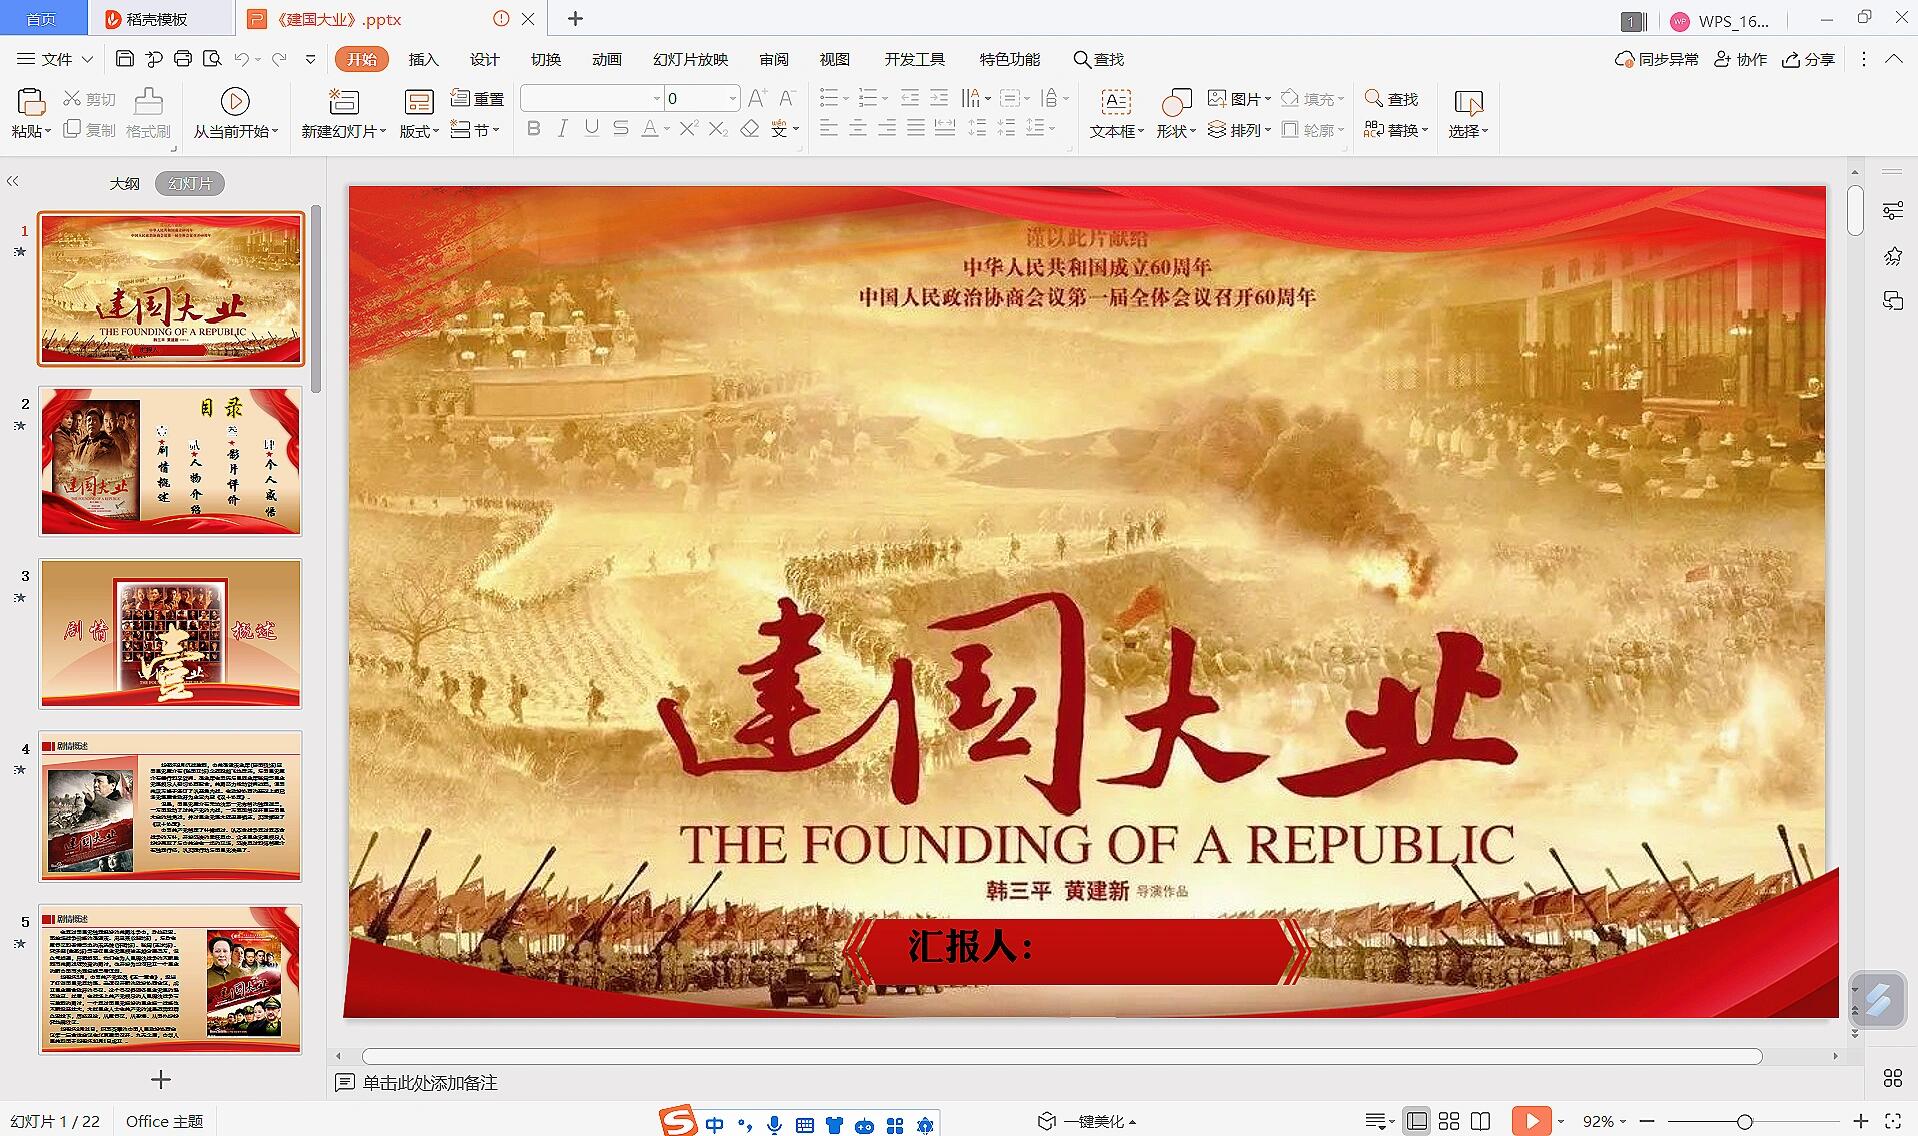Click the zoom slider handle

[x=1744, y=1121]
